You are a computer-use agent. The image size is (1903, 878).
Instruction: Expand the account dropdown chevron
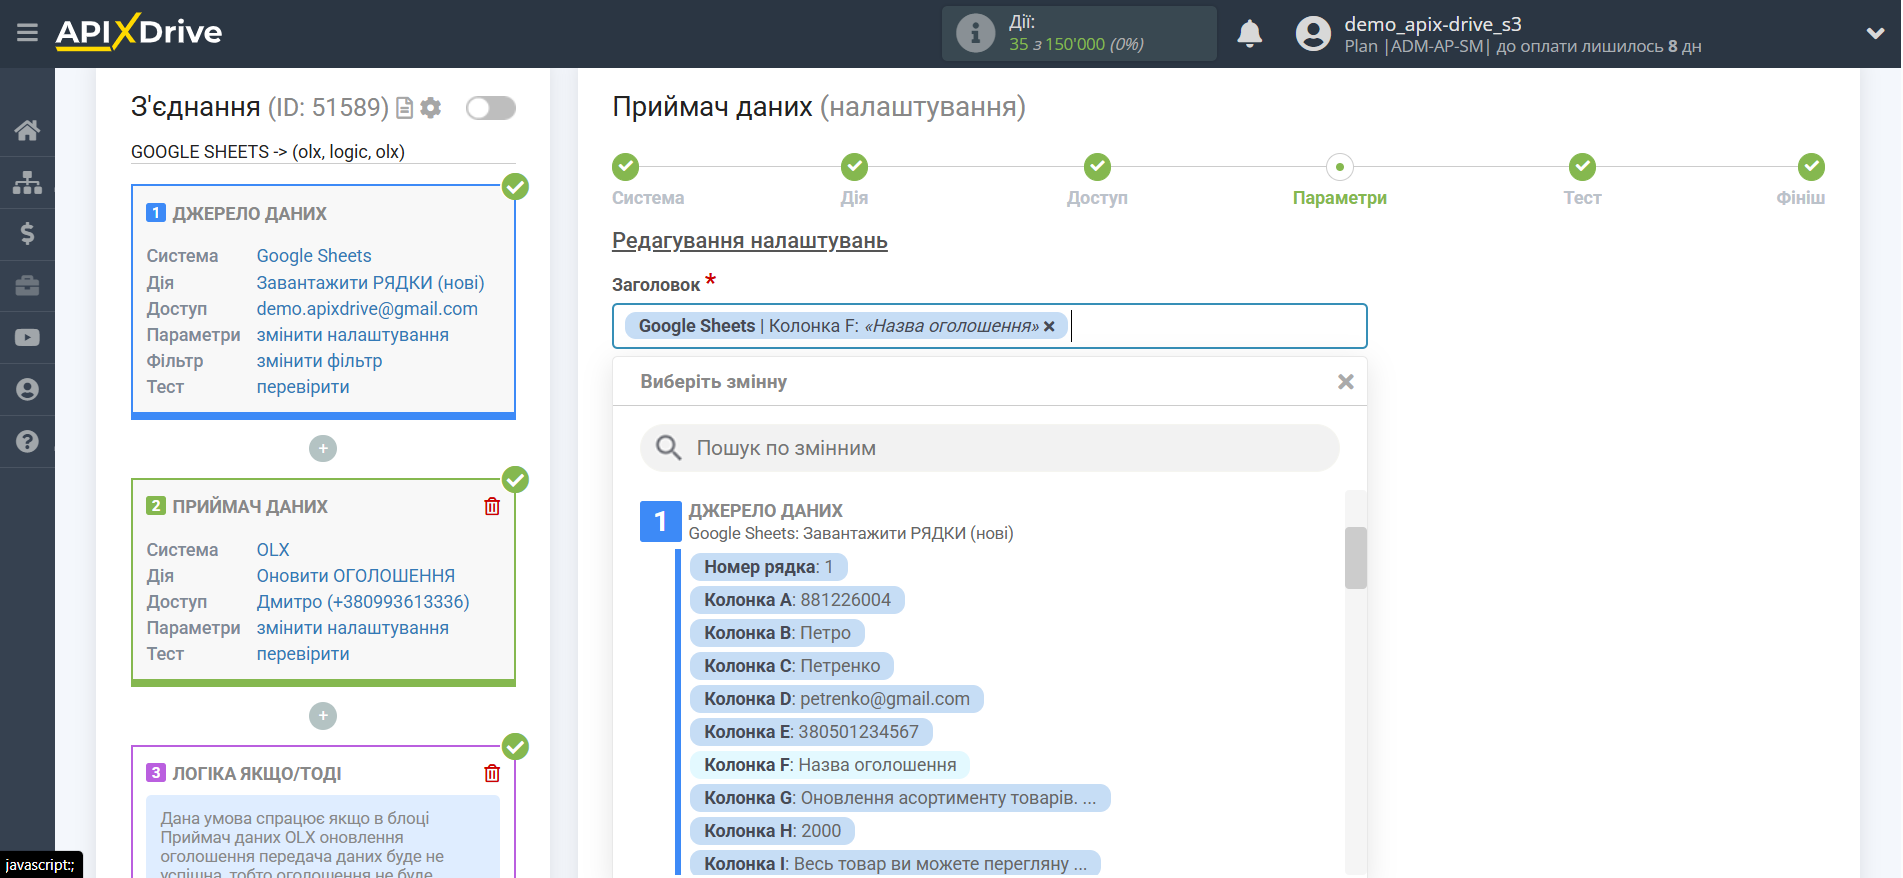click(1875, 33)
